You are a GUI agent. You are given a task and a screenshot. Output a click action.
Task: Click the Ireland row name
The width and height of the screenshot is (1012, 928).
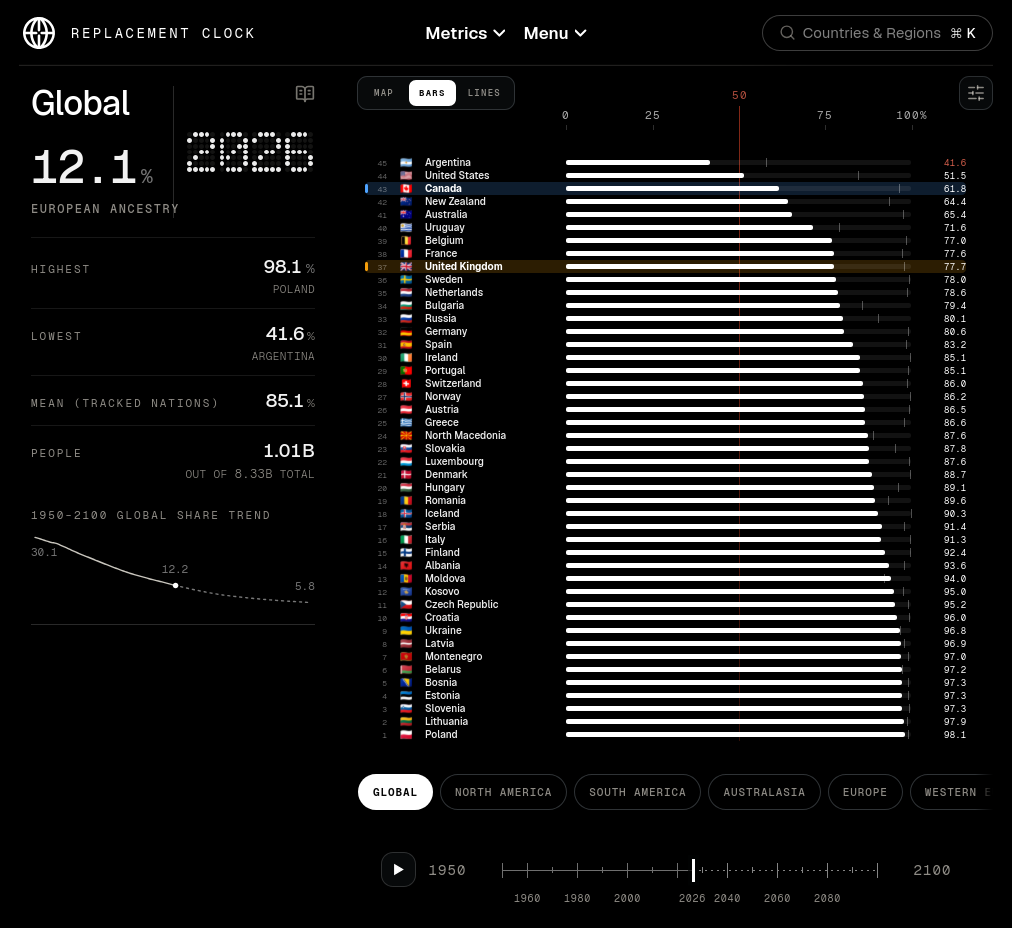441,358
